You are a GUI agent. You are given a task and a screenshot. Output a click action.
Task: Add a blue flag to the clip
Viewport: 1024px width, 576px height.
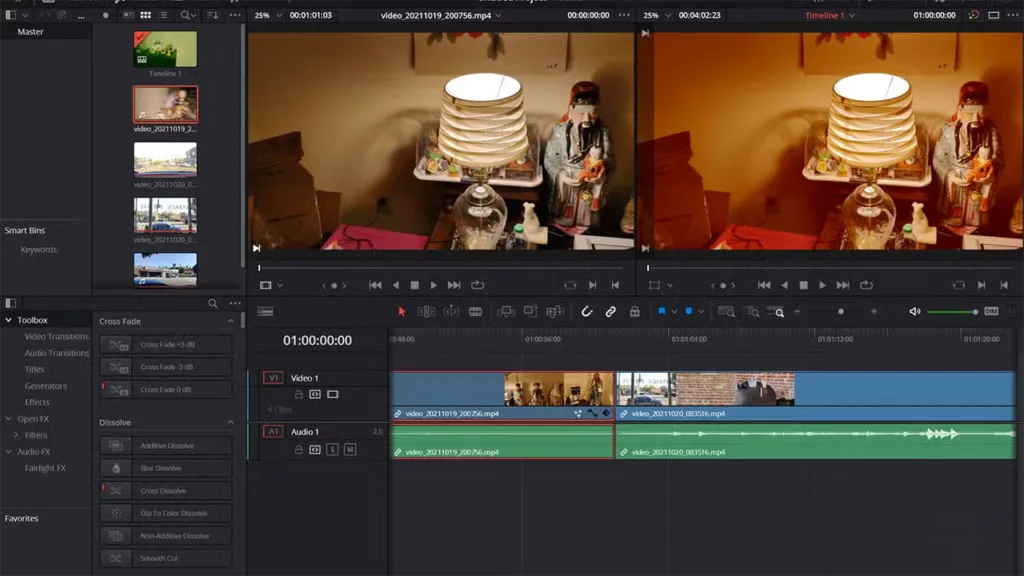(662, 312)
